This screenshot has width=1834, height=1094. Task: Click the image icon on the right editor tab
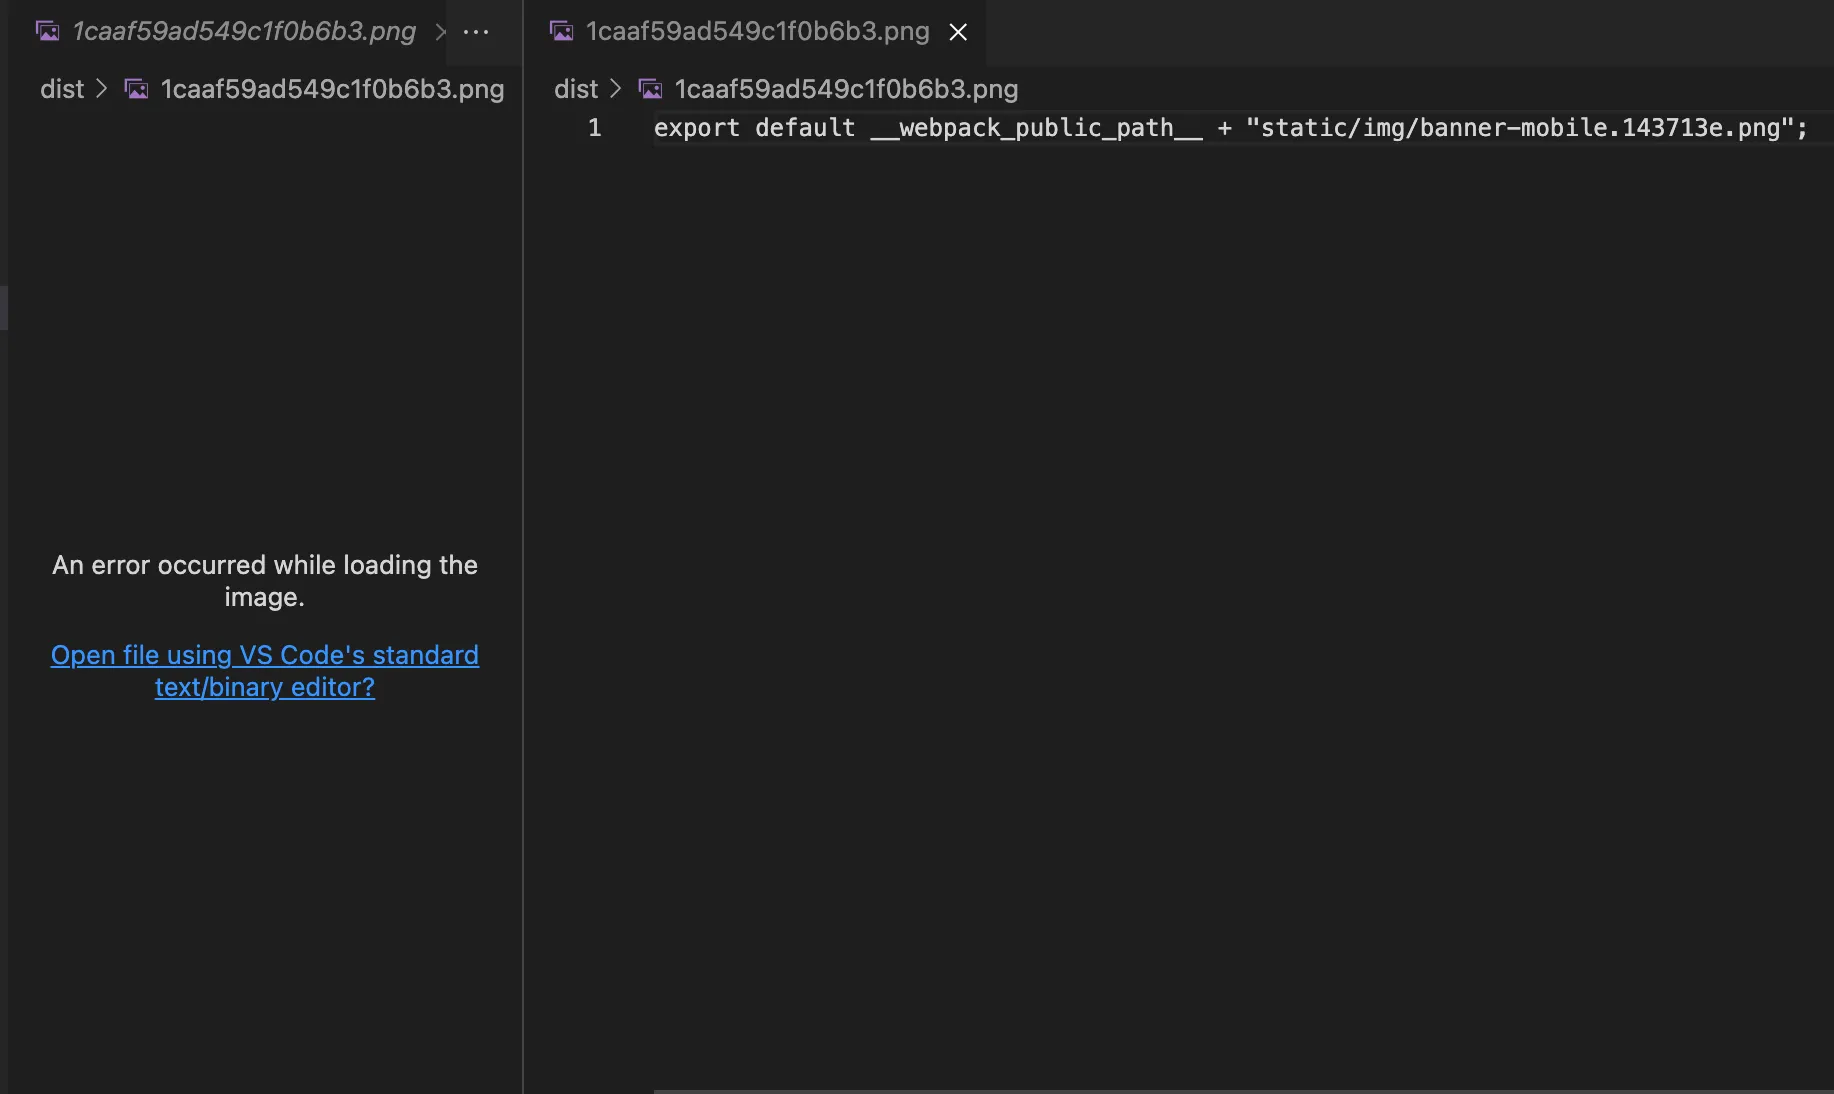[x=562, y=31]
